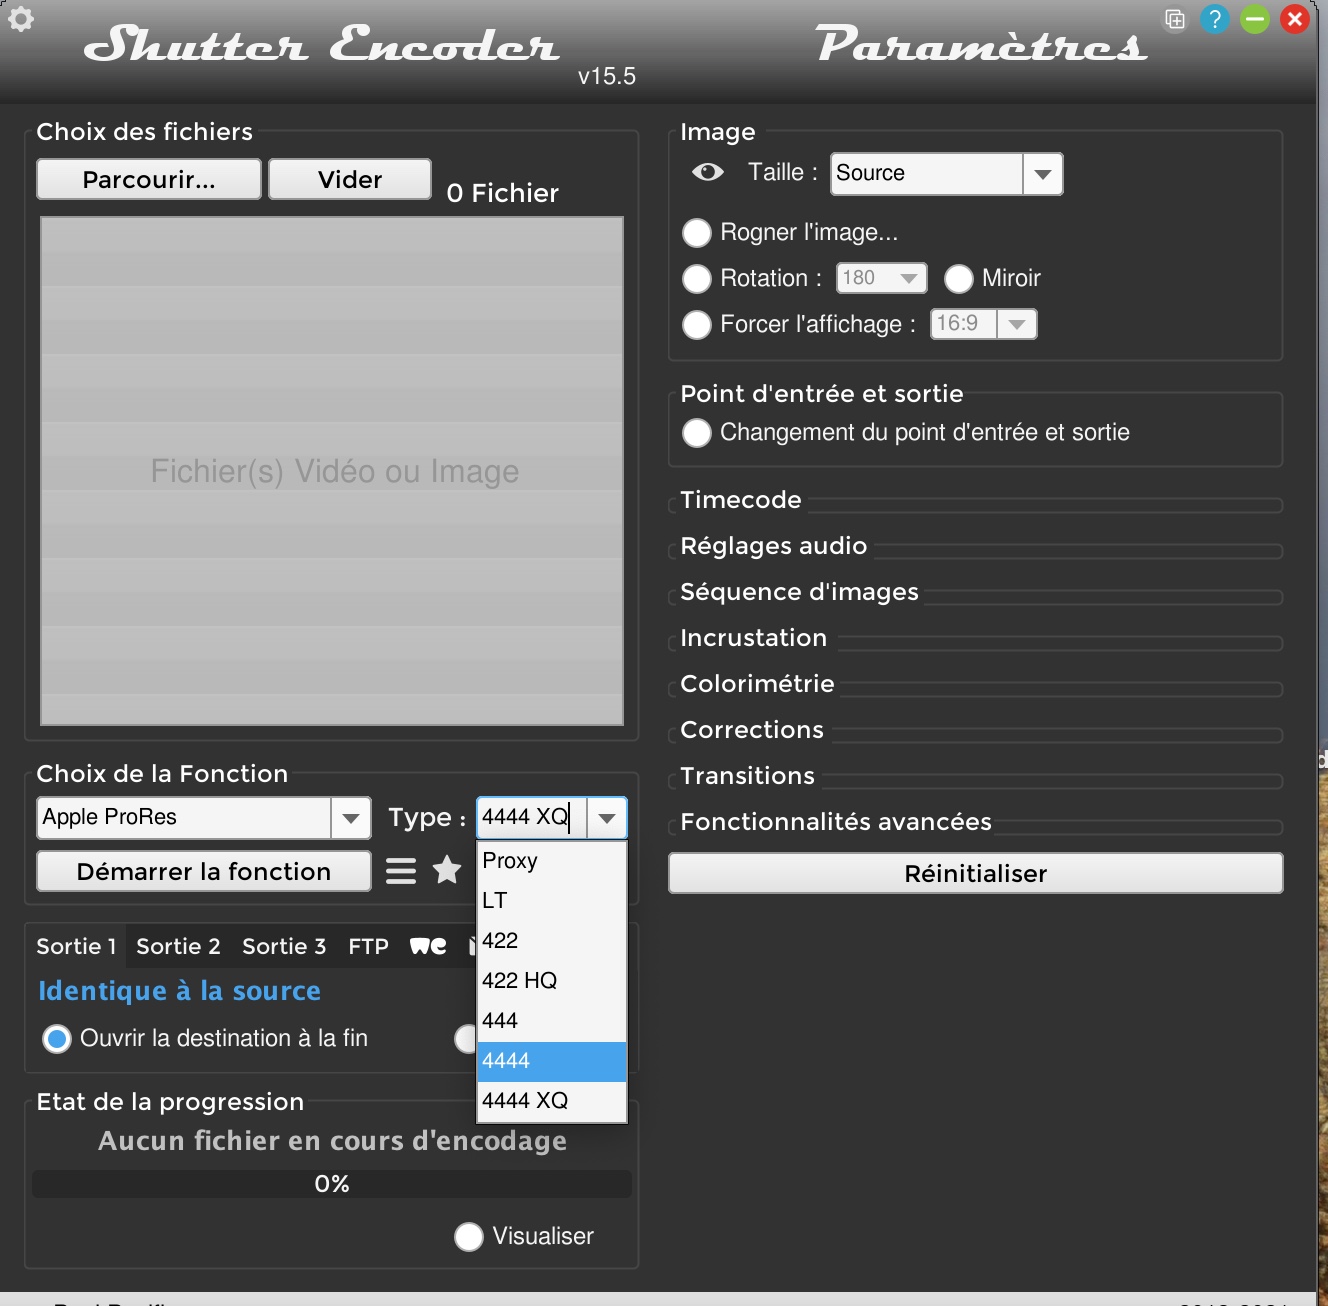Switch to the Sortie 2 tab
The image size is (1328, 1306).
[178, 947]
